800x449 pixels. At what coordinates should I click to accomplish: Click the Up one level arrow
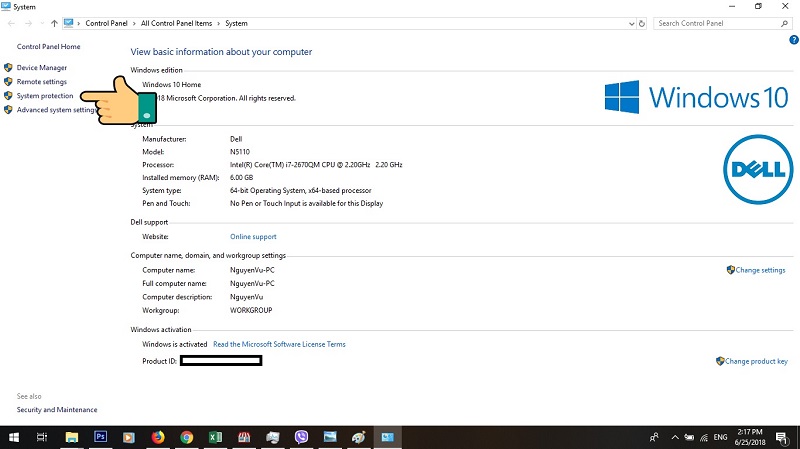[54, 23]
